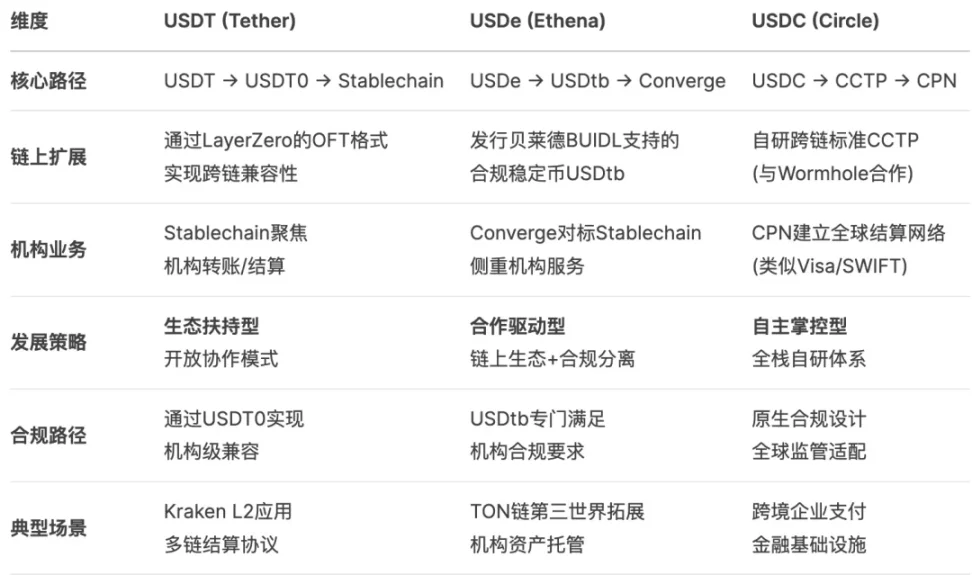The height and width of the screenshot is (575, 972).
Task: Click the USDe → USDtb → Converge text
Action: (x=597, y=81)
